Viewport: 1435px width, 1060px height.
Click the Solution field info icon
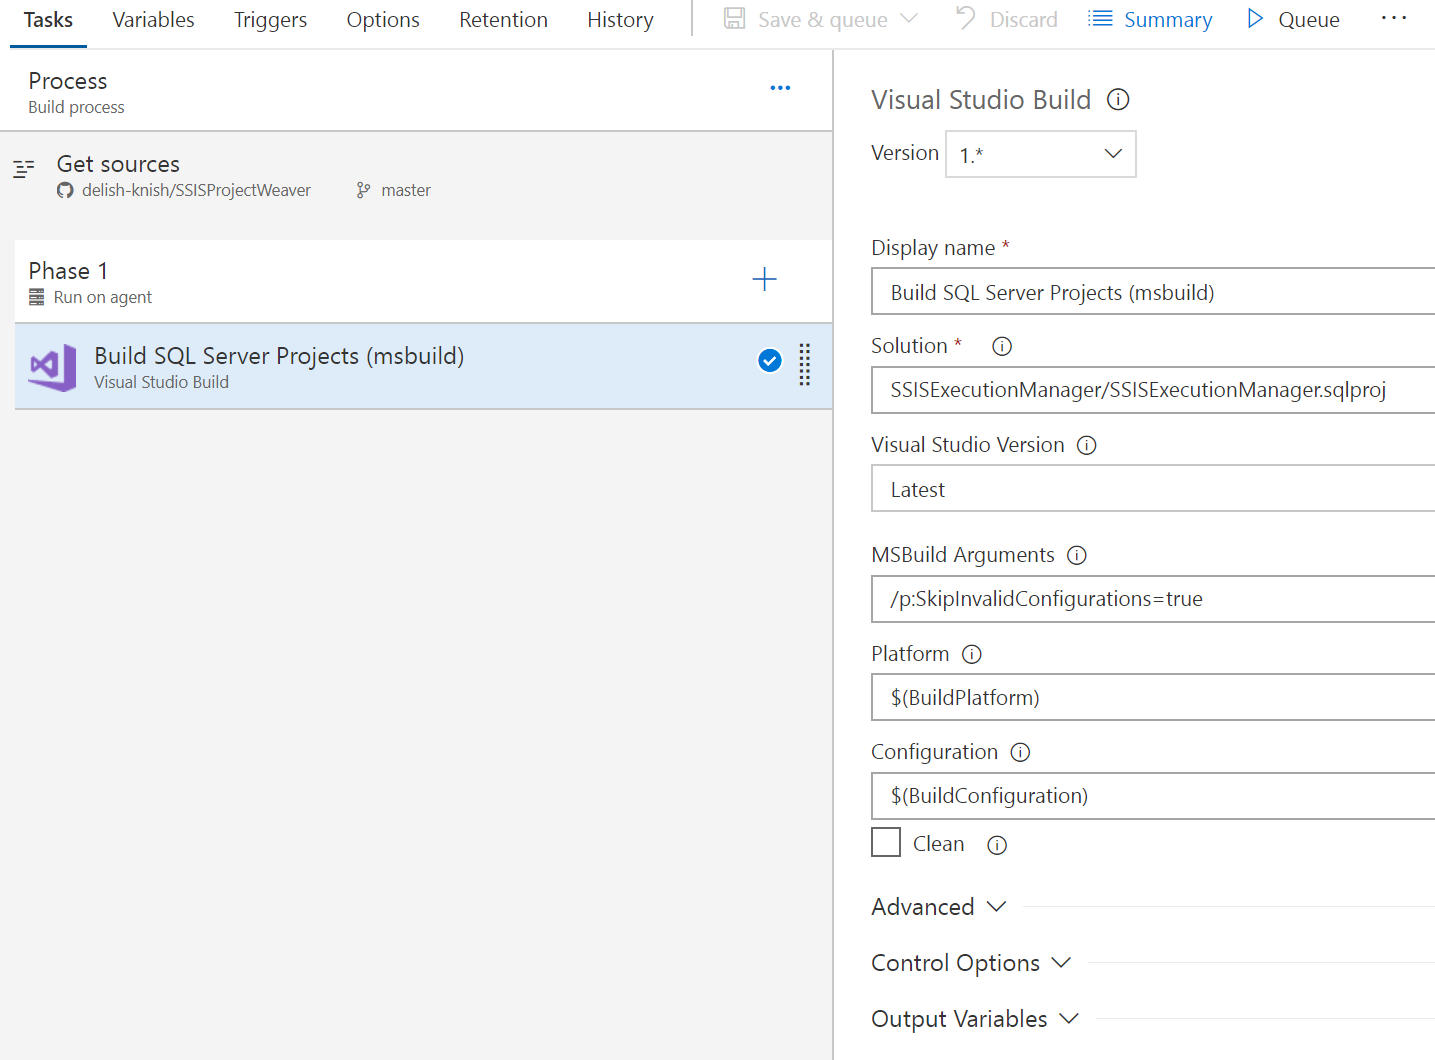(1001, 346)
